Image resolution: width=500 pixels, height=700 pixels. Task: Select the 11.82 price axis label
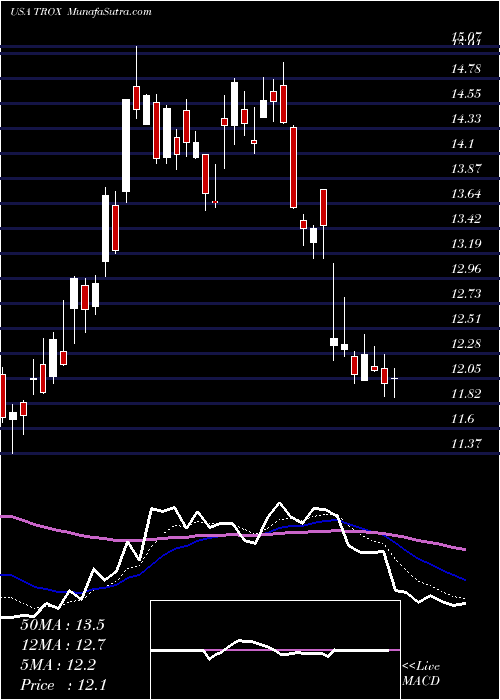click(x=466, y=394)
